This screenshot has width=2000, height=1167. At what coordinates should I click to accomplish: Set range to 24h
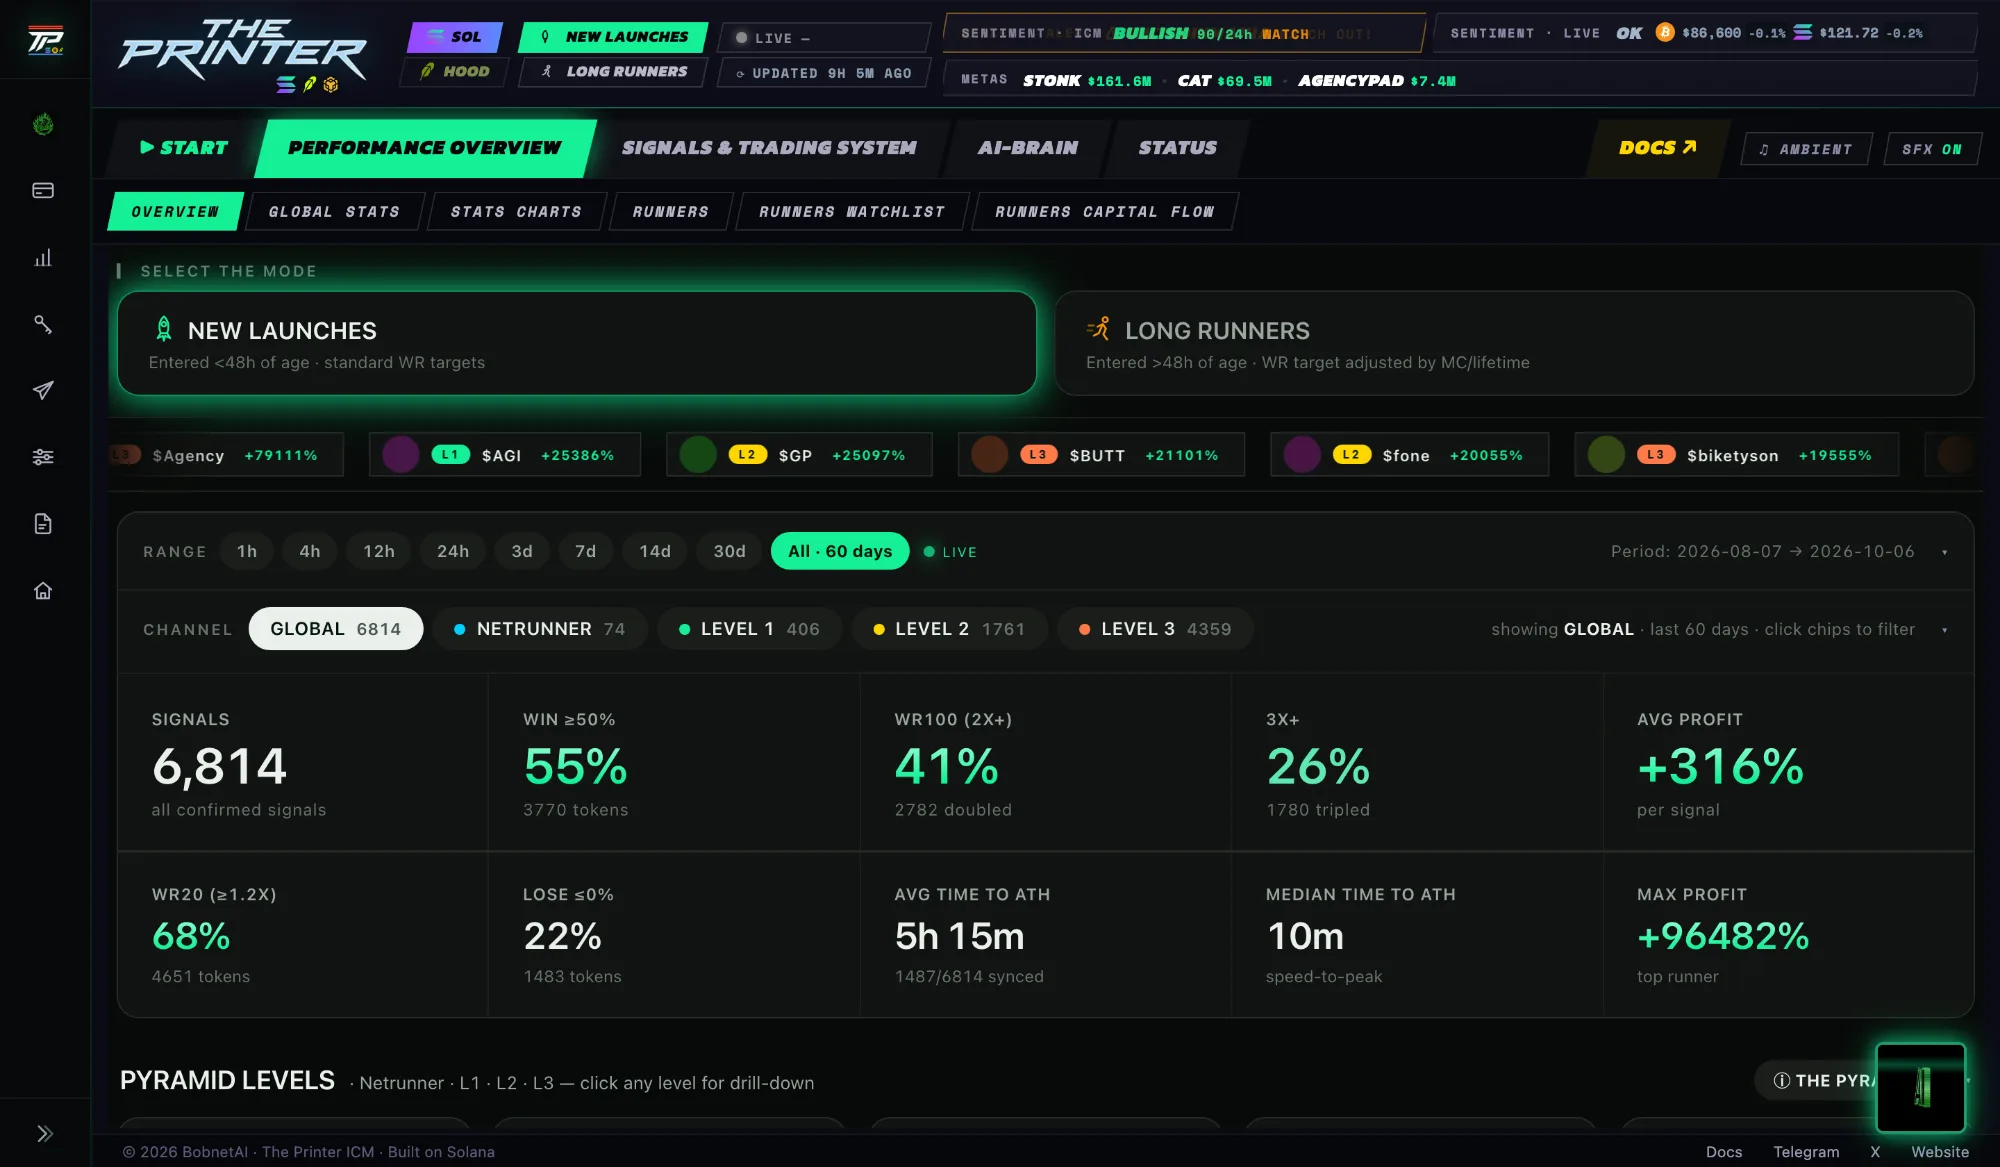pos(453,551)
